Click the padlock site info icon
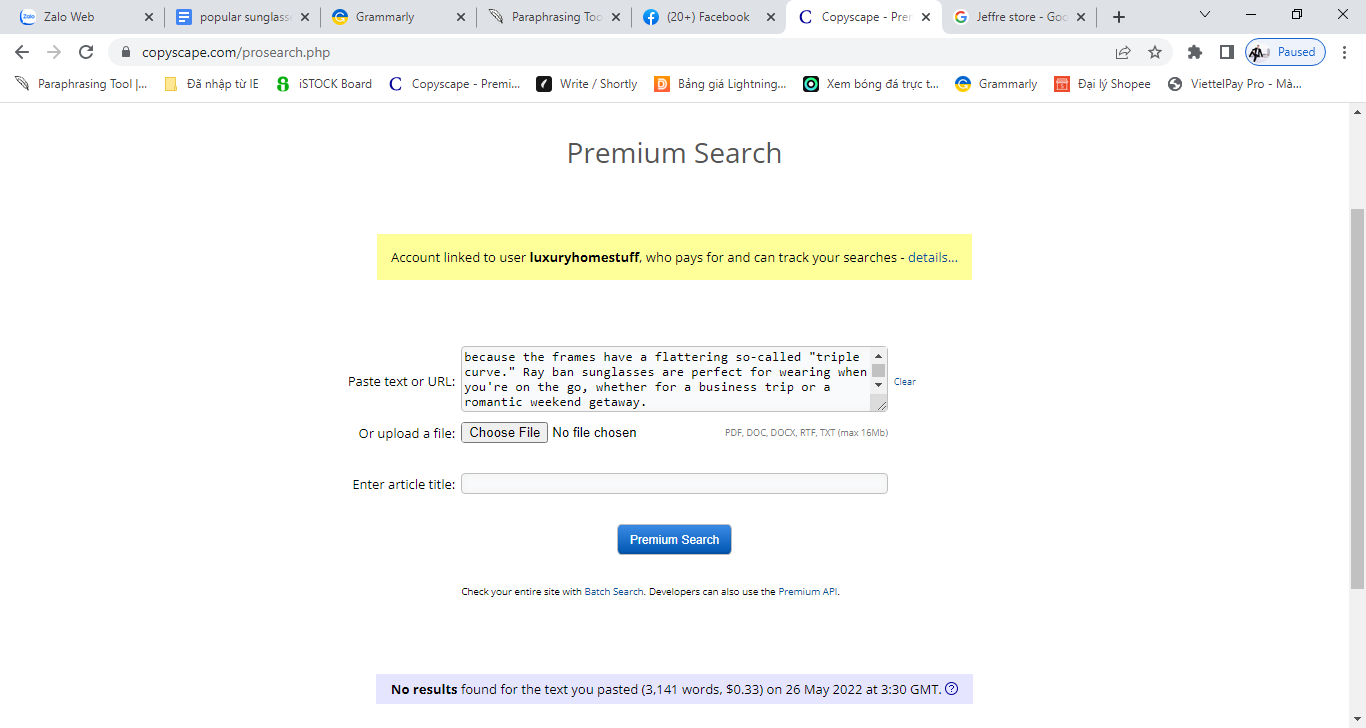 pos(126,52)
